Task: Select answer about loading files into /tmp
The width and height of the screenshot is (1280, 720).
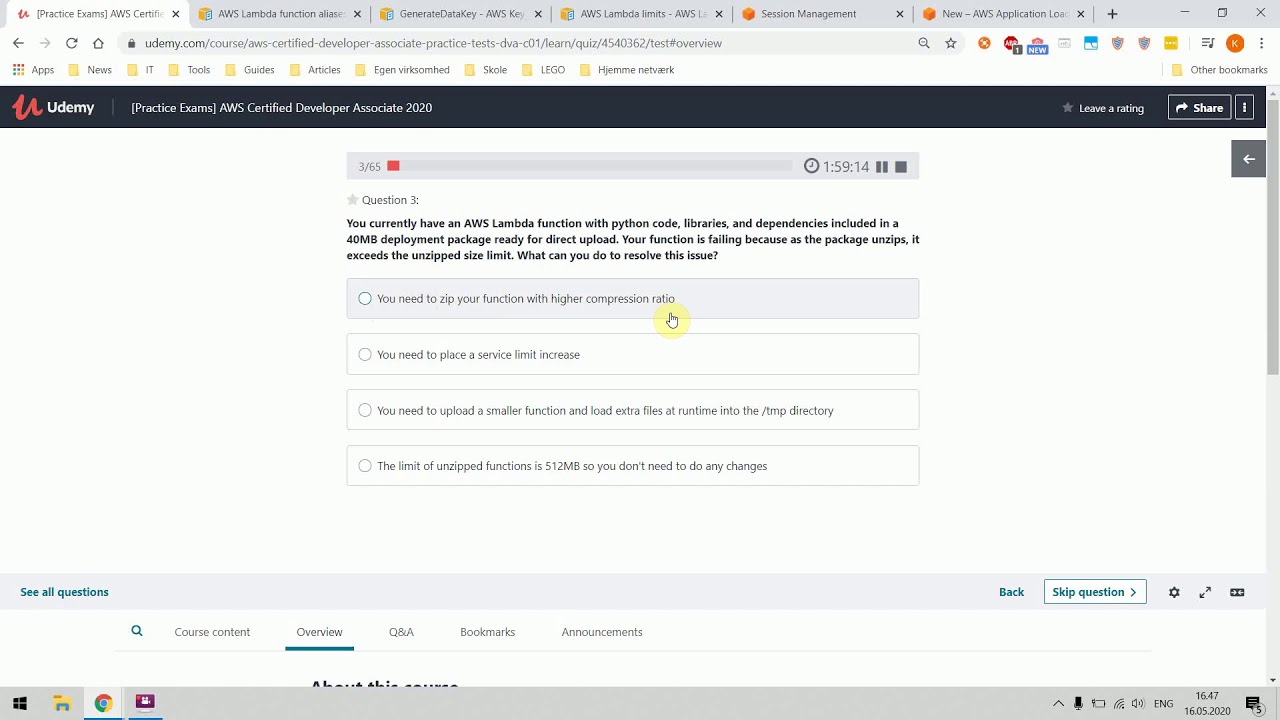Action: point(632,410)
